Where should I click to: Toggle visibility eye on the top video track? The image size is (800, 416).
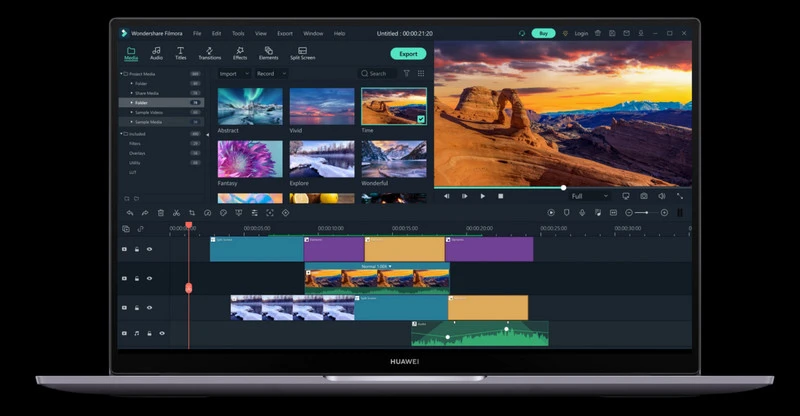[150, 249]
